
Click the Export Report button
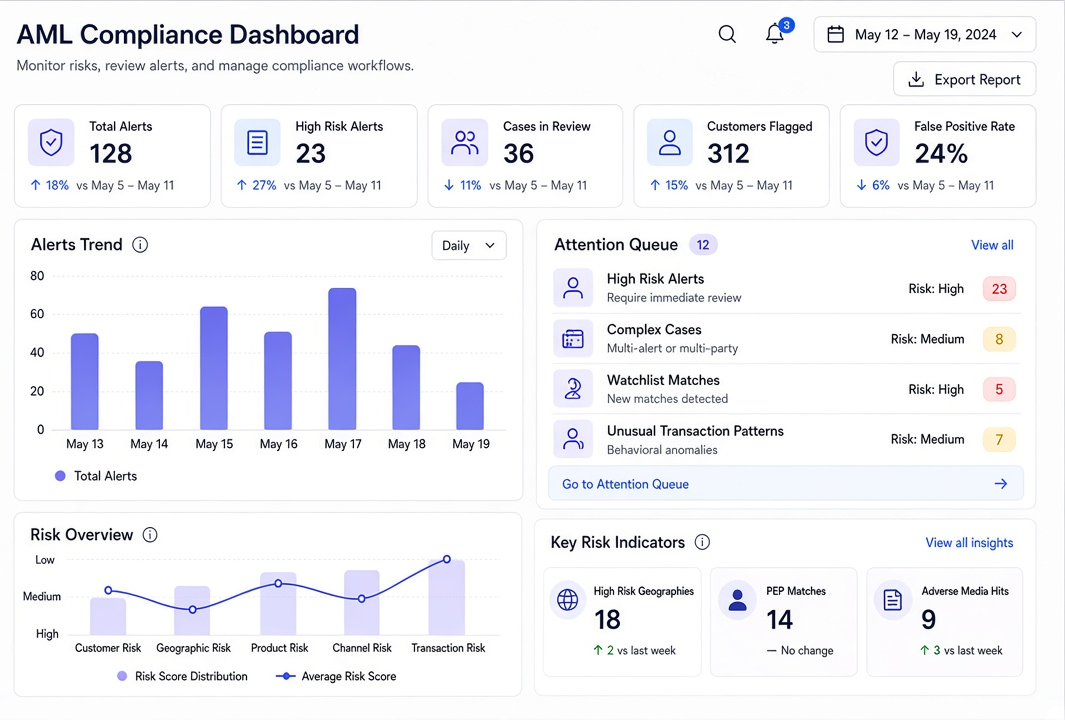point(964,79)
